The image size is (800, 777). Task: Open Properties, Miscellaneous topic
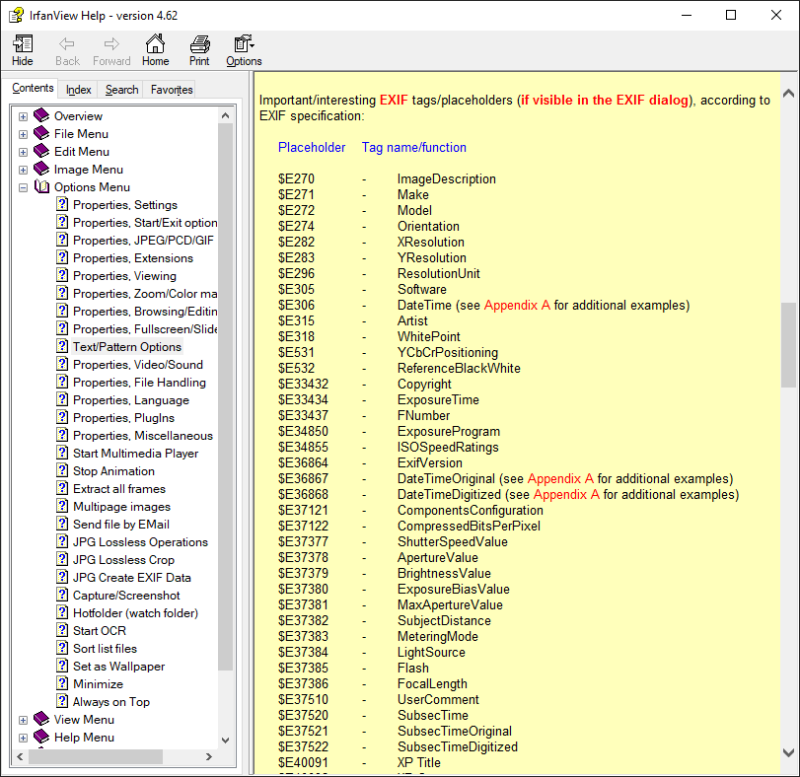coord(143,435)
